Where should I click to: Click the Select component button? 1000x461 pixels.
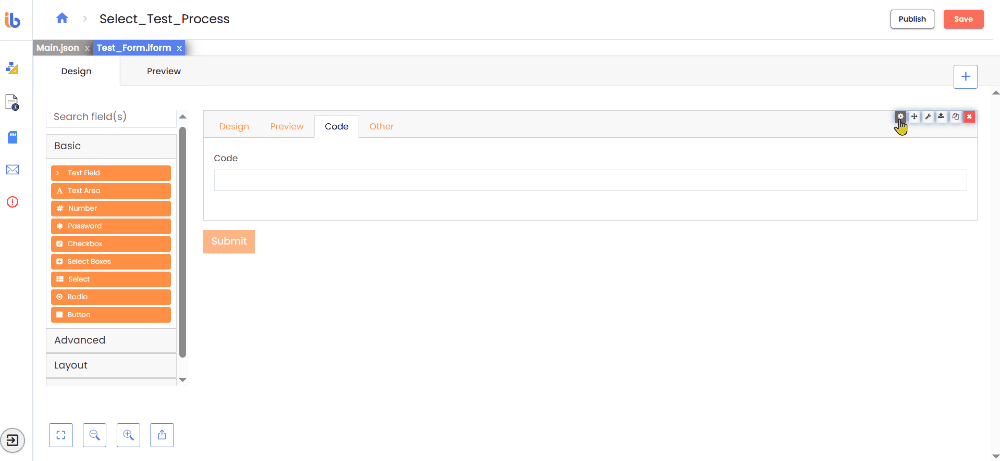click(x=111, y=279)
